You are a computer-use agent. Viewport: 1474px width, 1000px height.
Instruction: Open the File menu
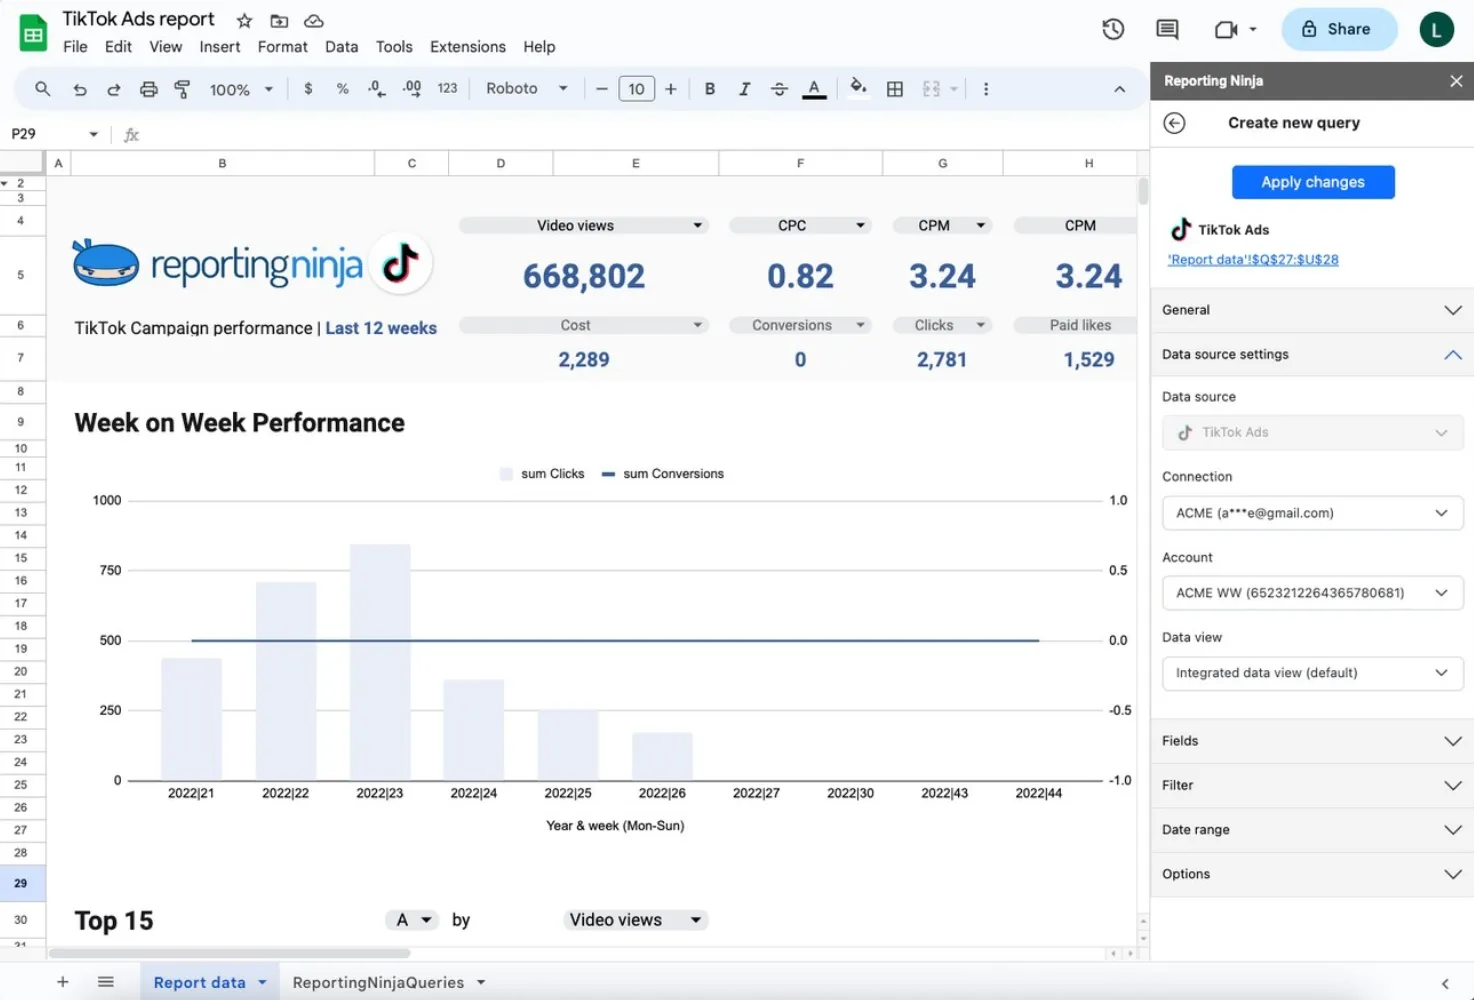pyautogui.click(x=75, y=47)
